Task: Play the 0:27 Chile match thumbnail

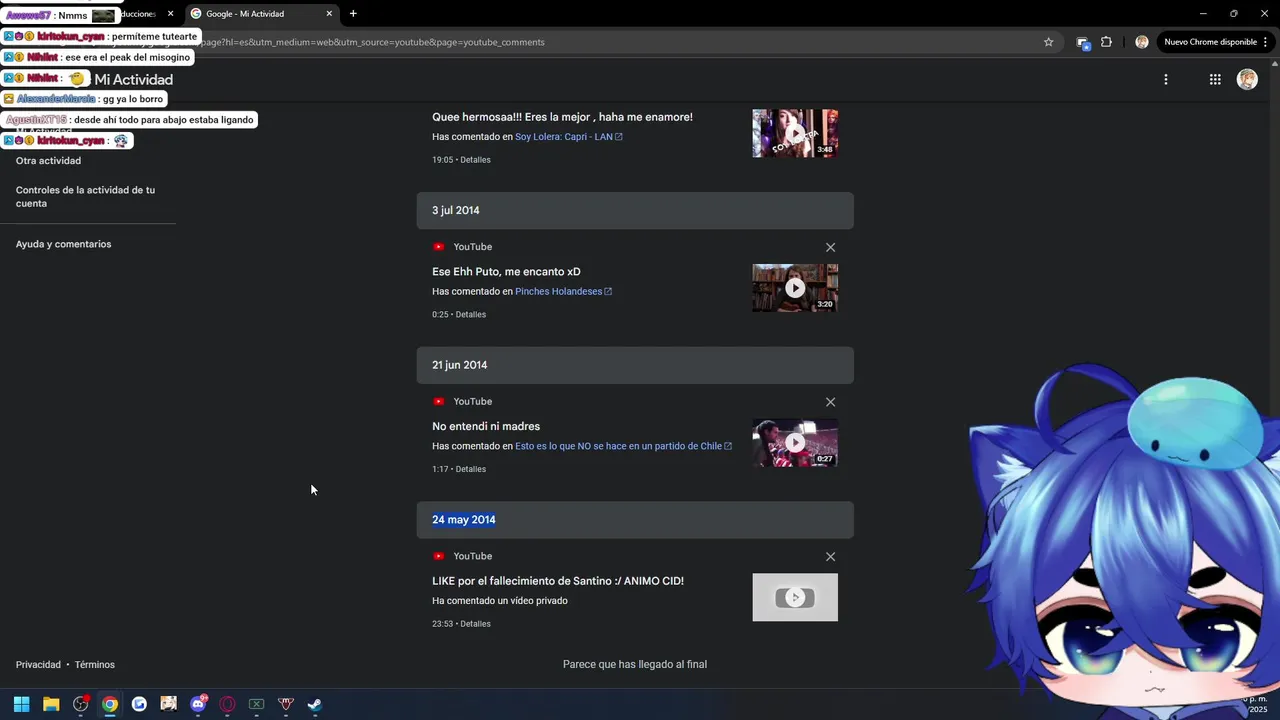Action: point(795,443)
